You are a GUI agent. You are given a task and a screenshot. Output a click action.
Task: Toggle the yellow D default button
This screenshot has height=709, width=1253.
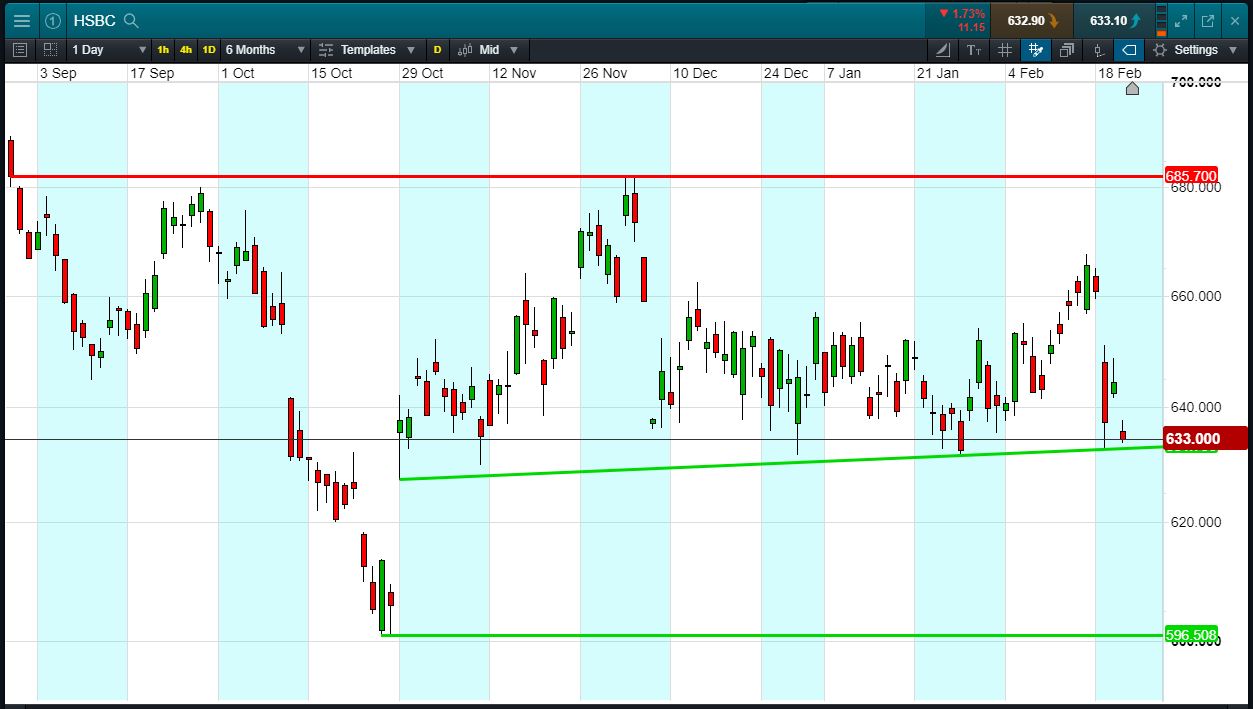[437, 49]
